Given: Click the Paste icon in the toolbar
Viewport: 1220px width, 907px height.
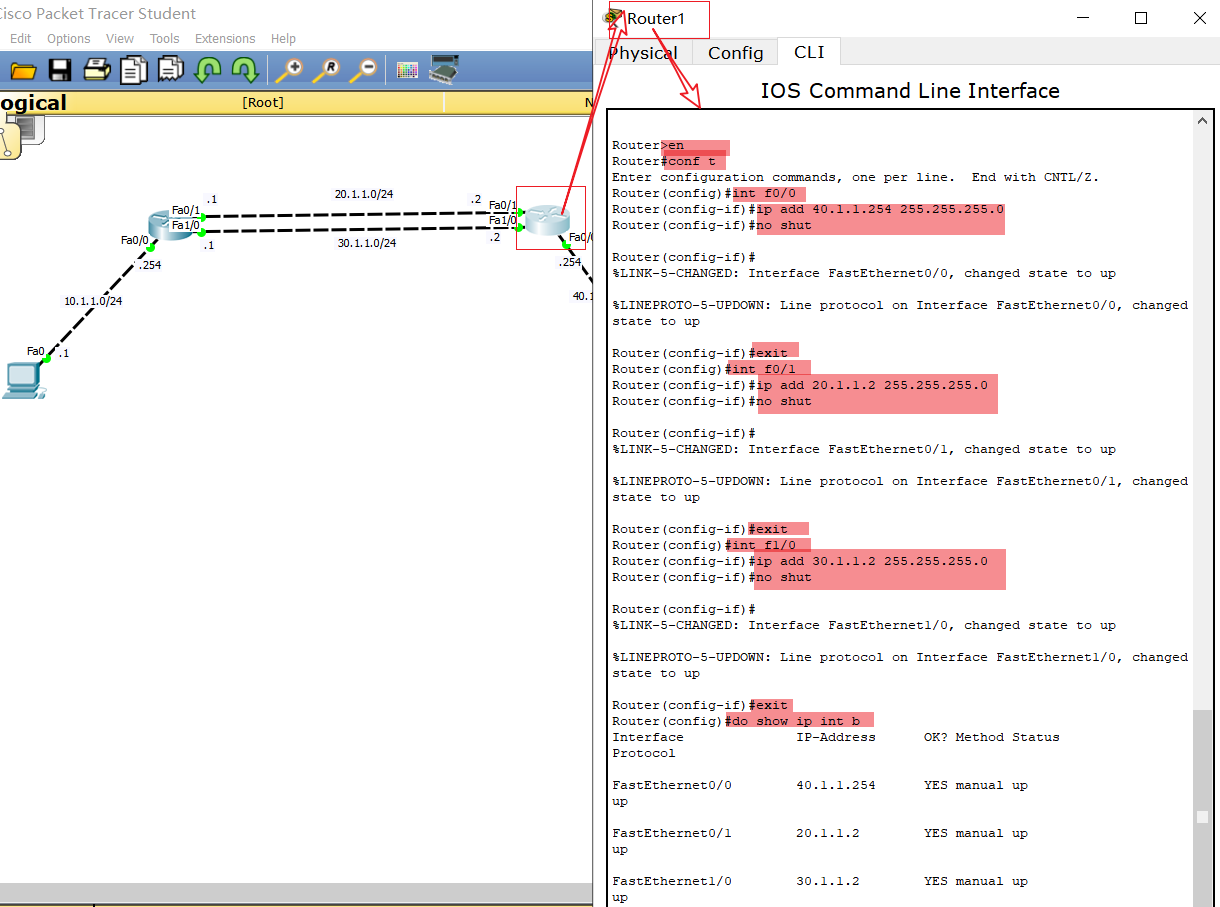Looking at the screenshot, I should [171, 70].
